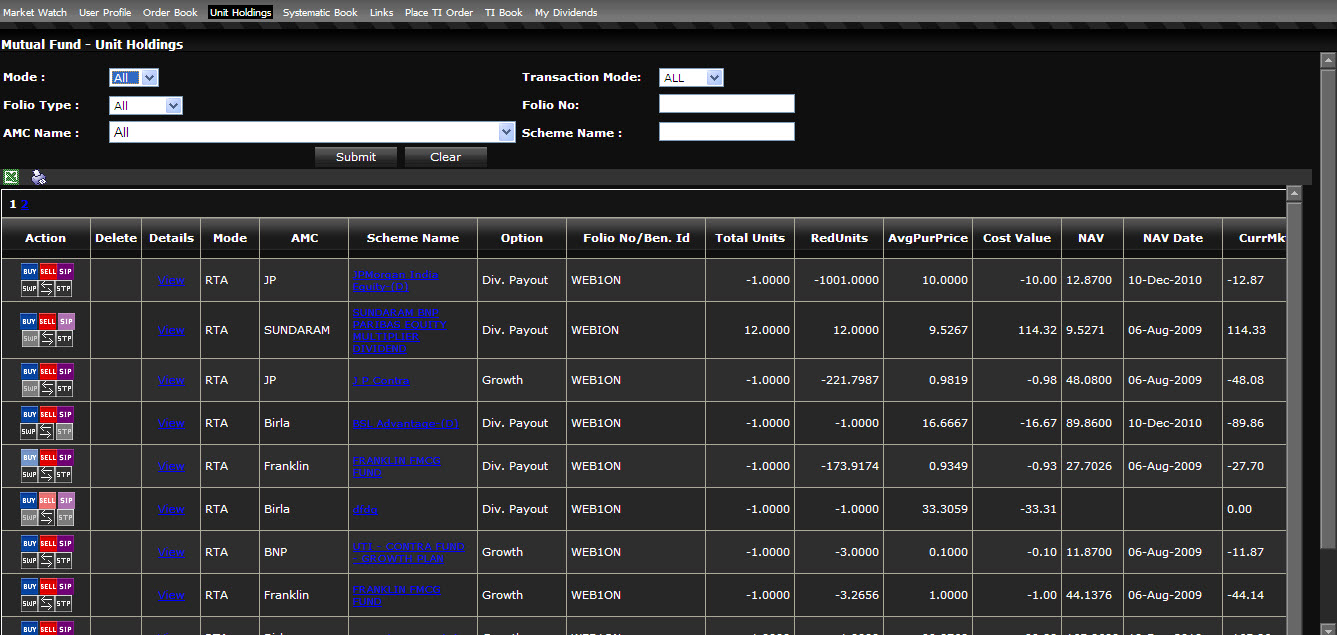This screenshot has height=635, width=1337.
Task: Click SWP icon in BSL Advantage row
Action: pos(29,431)
